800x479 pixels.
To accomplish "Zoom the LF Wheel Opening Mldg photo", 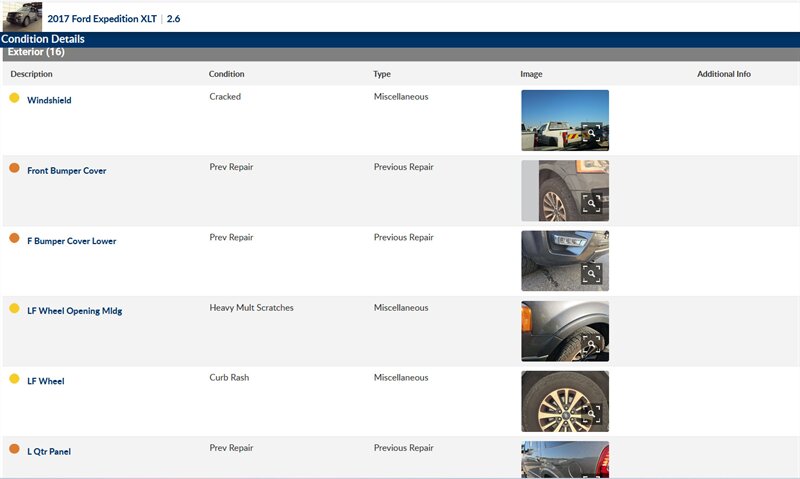I will click(592, 343).
